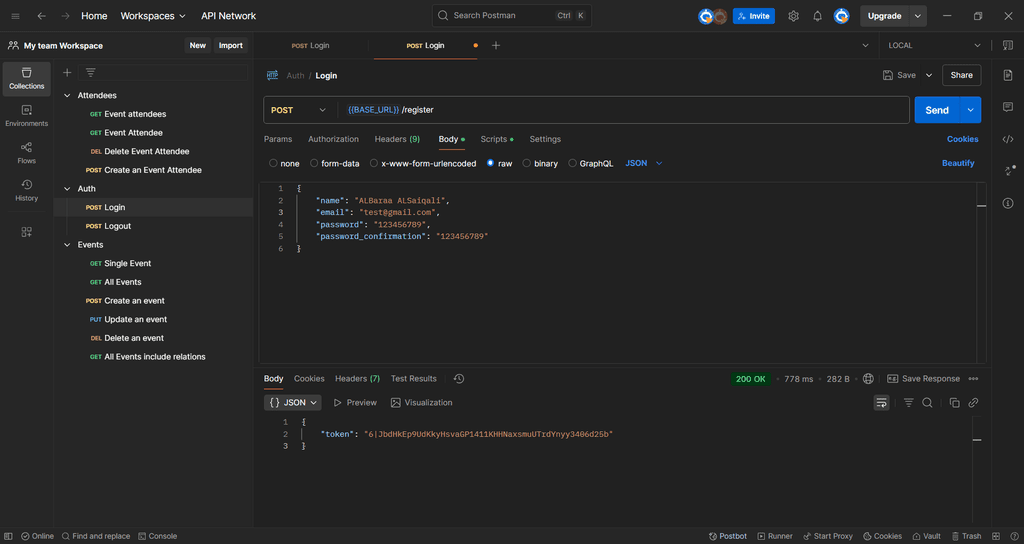Viewport: 1024px width, 544px height.
Task: Open the Environments sidebar panel
Action: 26,115
